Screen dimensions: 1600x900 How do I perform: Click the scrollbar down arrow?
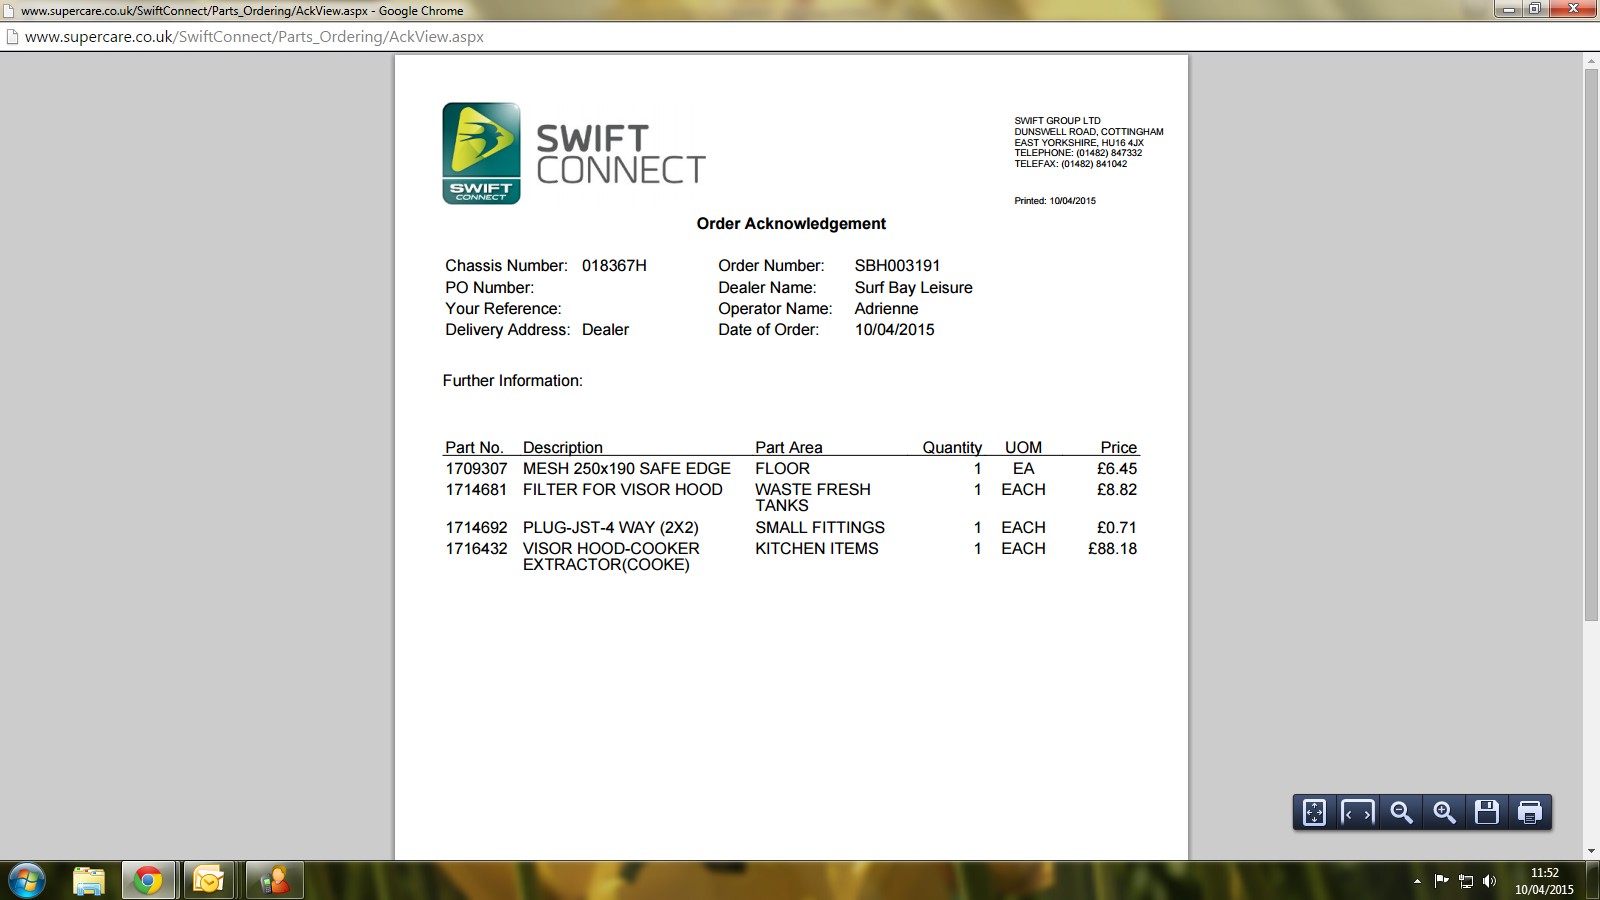tap(1591, 851)
